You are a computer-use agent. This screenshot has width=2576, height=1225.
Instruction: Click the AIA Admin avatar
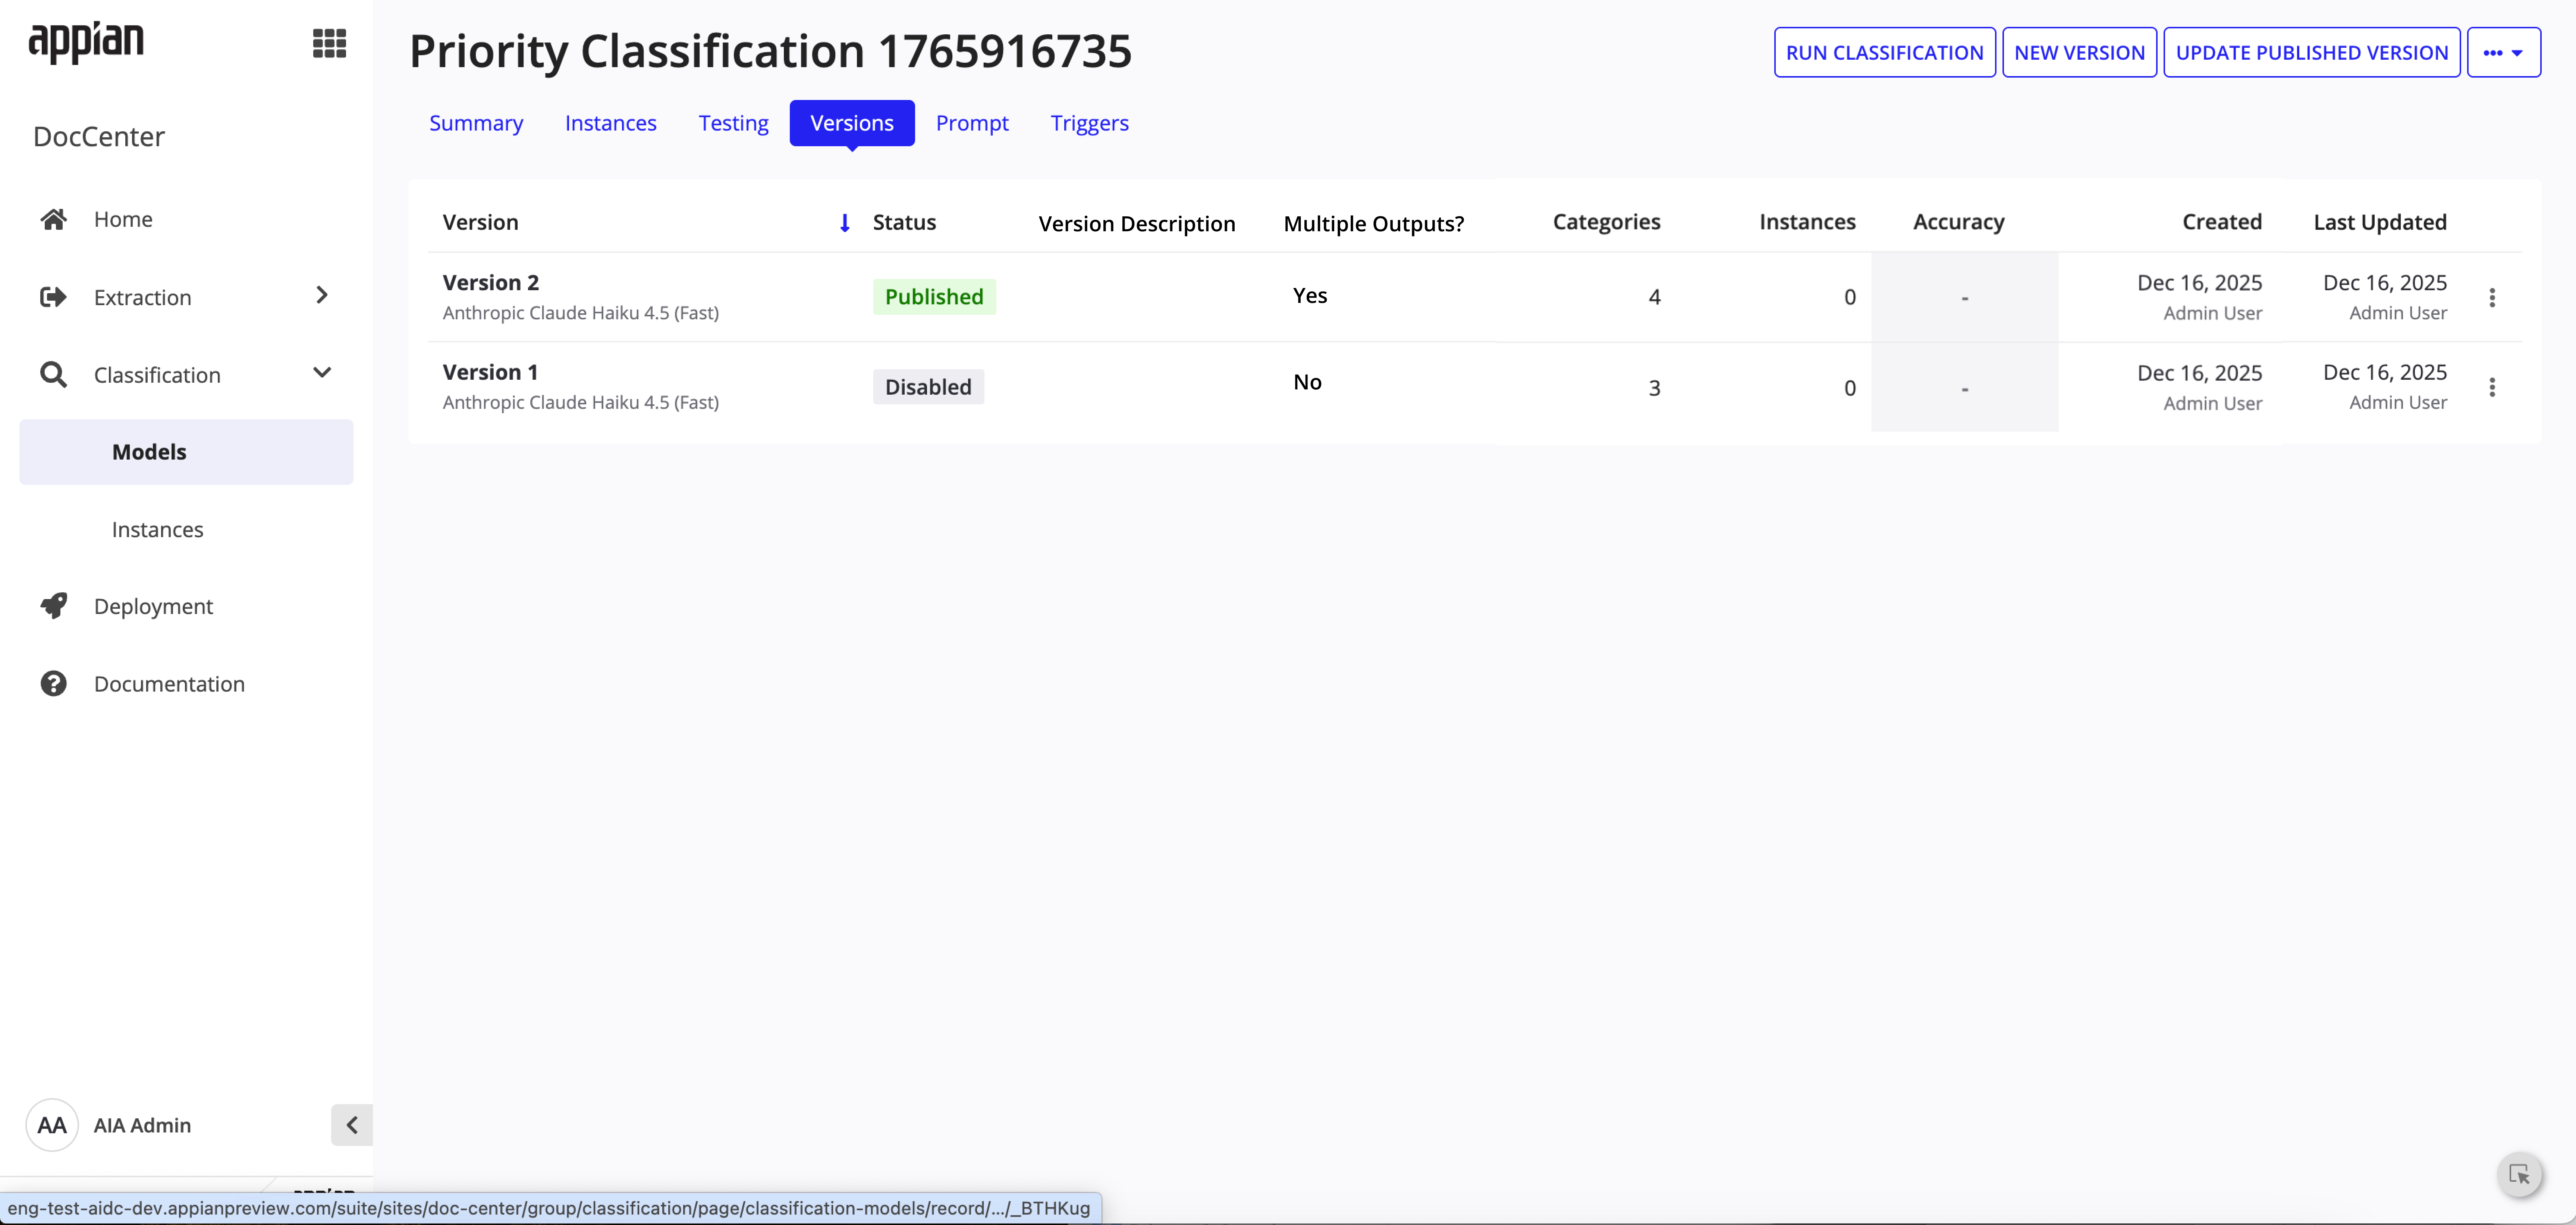coord(51,1125)
